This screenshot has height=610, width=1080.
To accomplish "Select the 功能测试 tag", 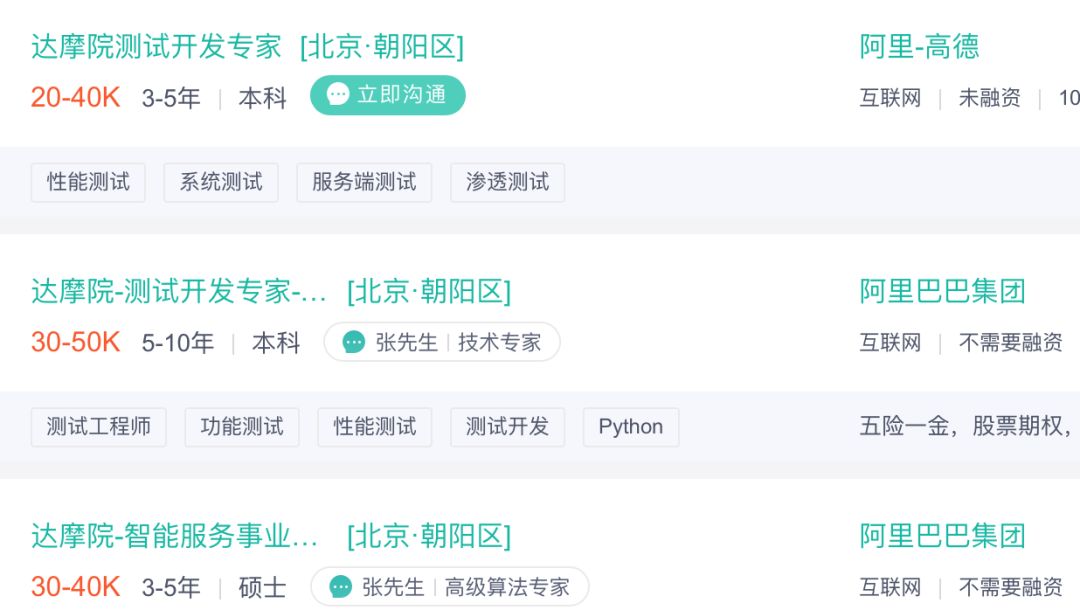I will (242, 427).
